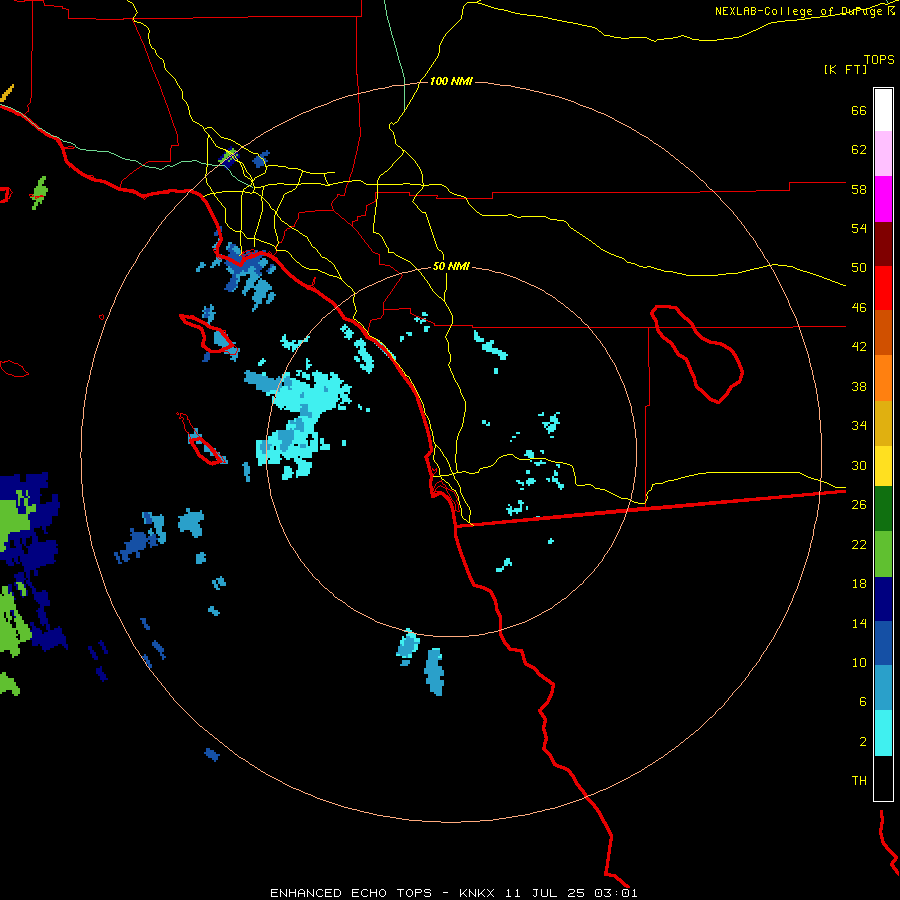Click the legend value 58
The image size is (900, 900).
click(x=859, y=190)
